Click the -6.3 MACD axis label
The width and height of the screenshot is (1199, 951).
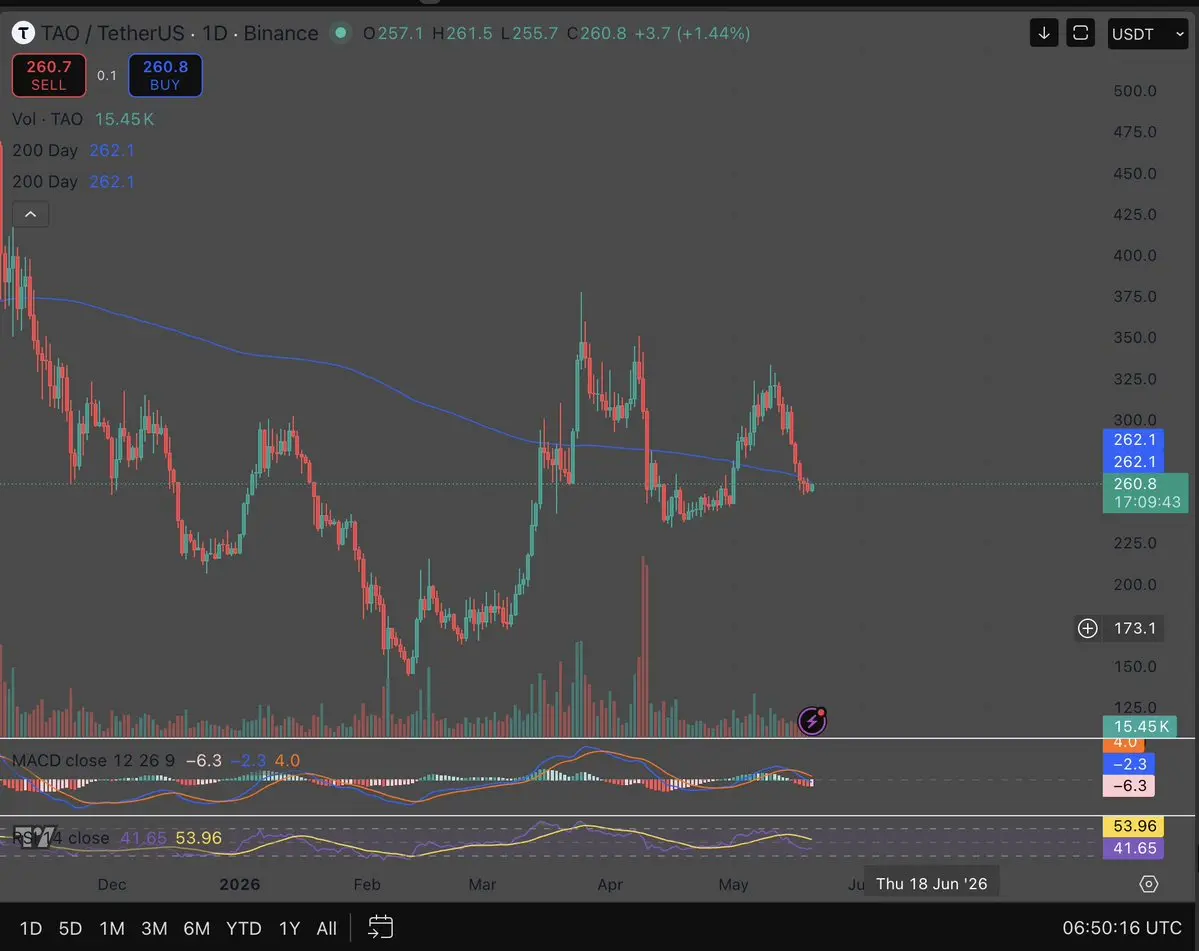1129,786
